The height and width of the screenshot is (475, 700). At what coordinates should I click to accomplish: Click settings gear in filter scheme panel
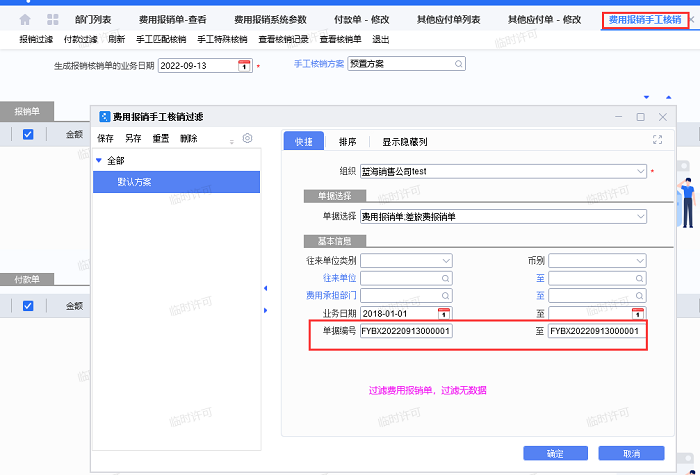[248, 139]
